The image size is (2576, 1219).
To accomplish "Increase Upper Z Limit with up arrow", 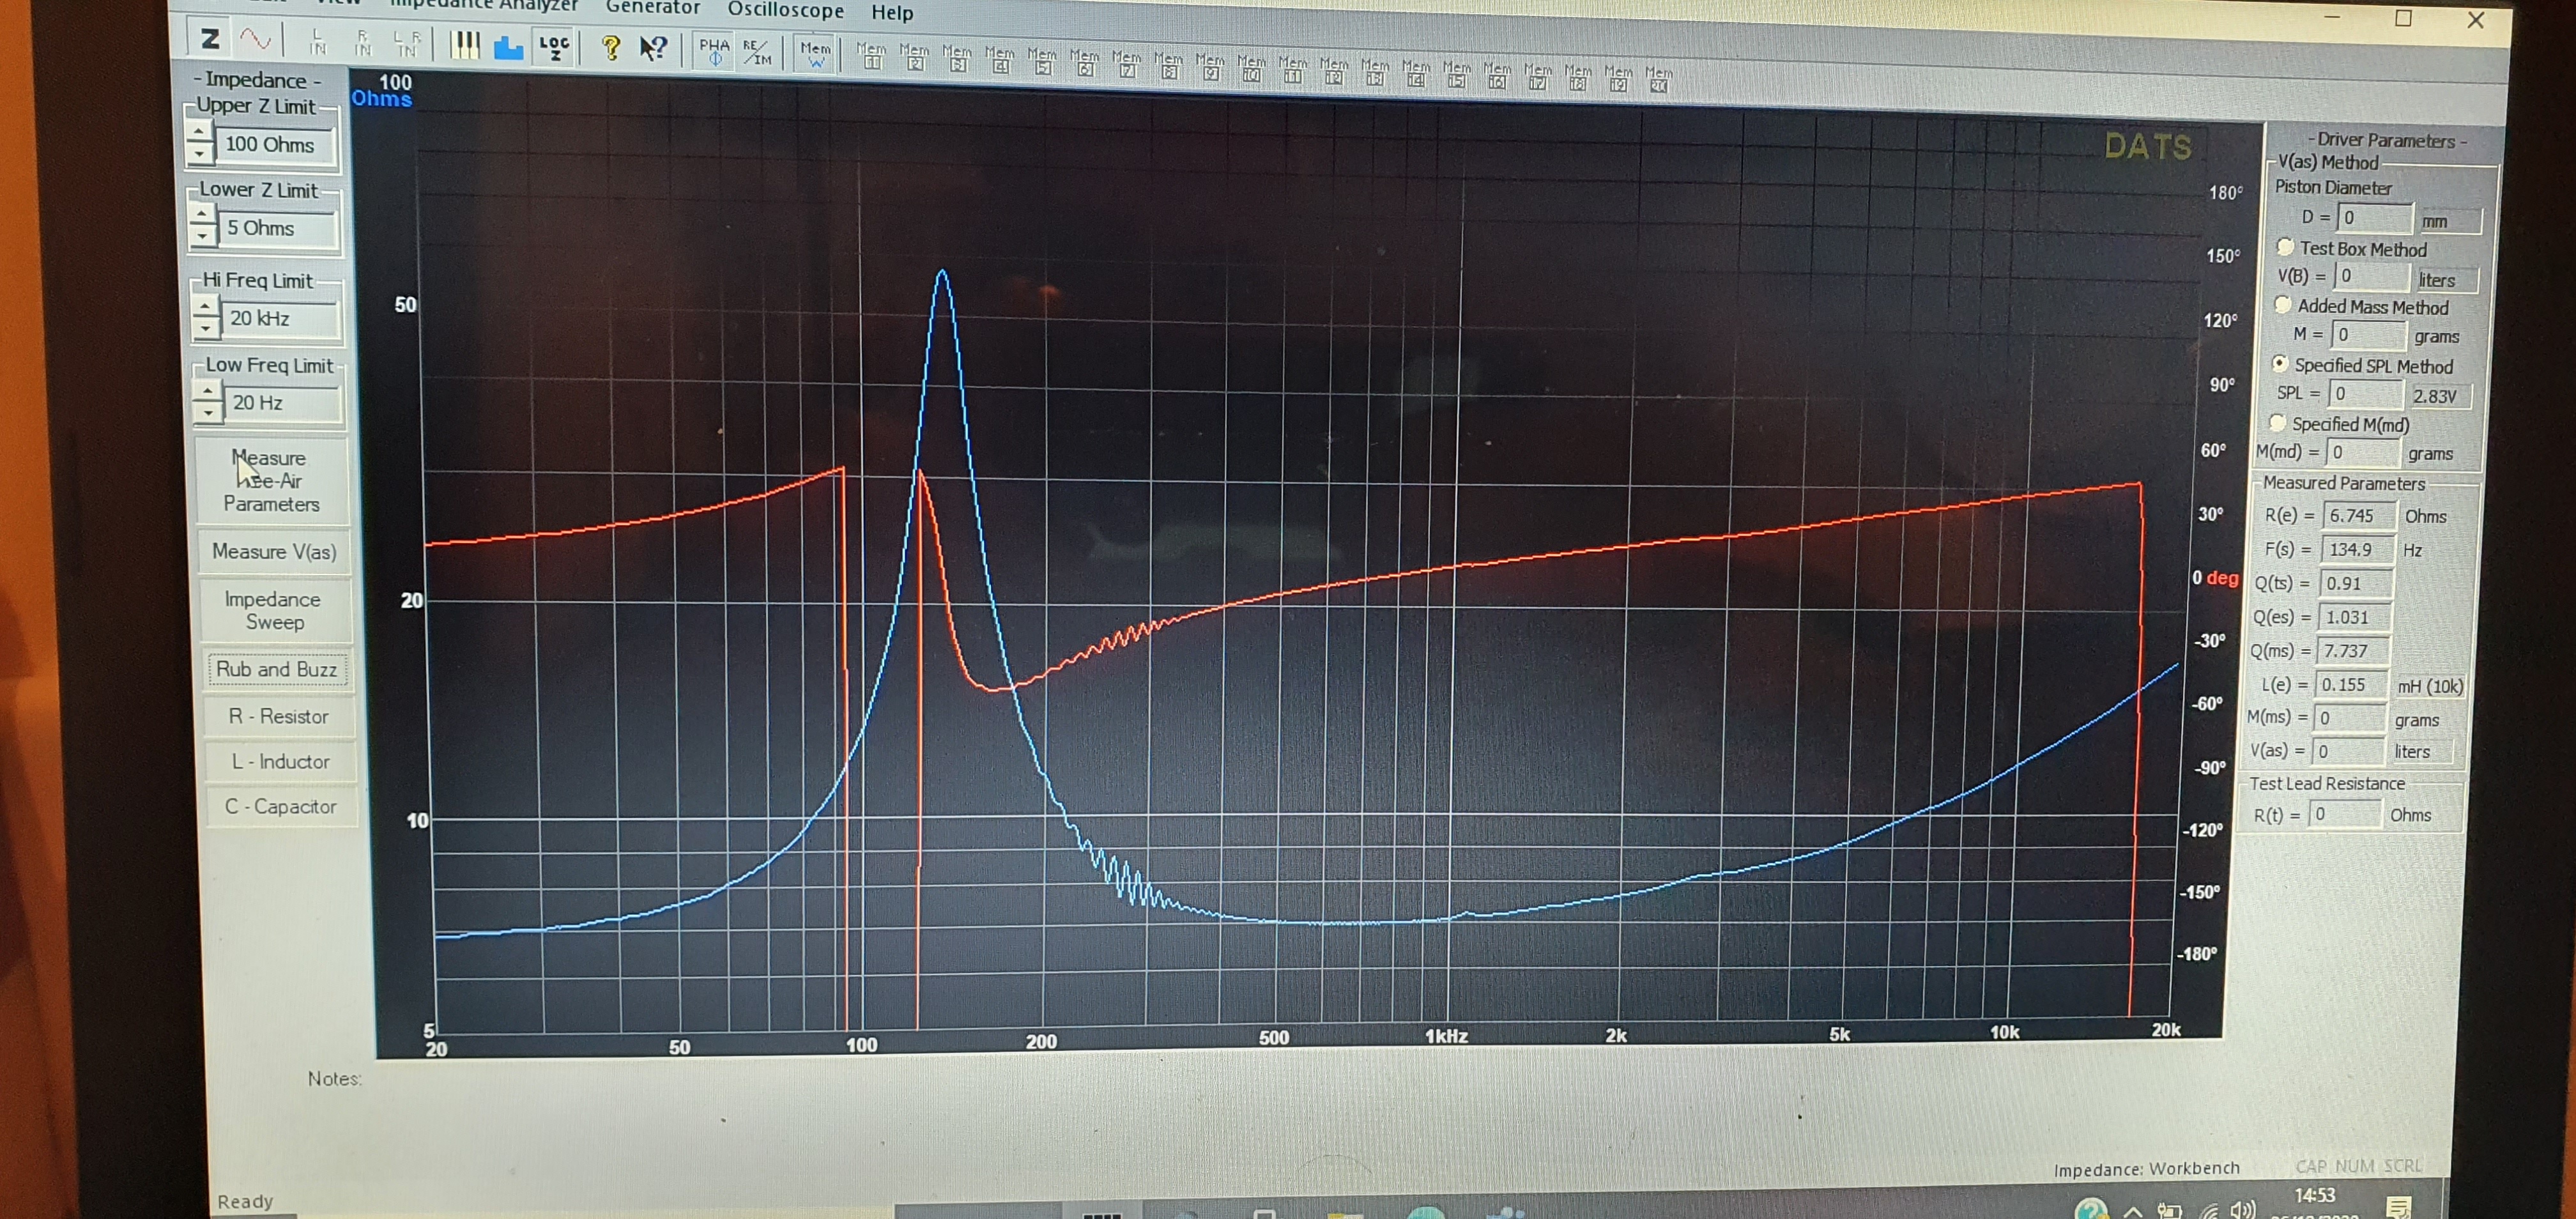I will pyautogui.click(x=199, y=132).
